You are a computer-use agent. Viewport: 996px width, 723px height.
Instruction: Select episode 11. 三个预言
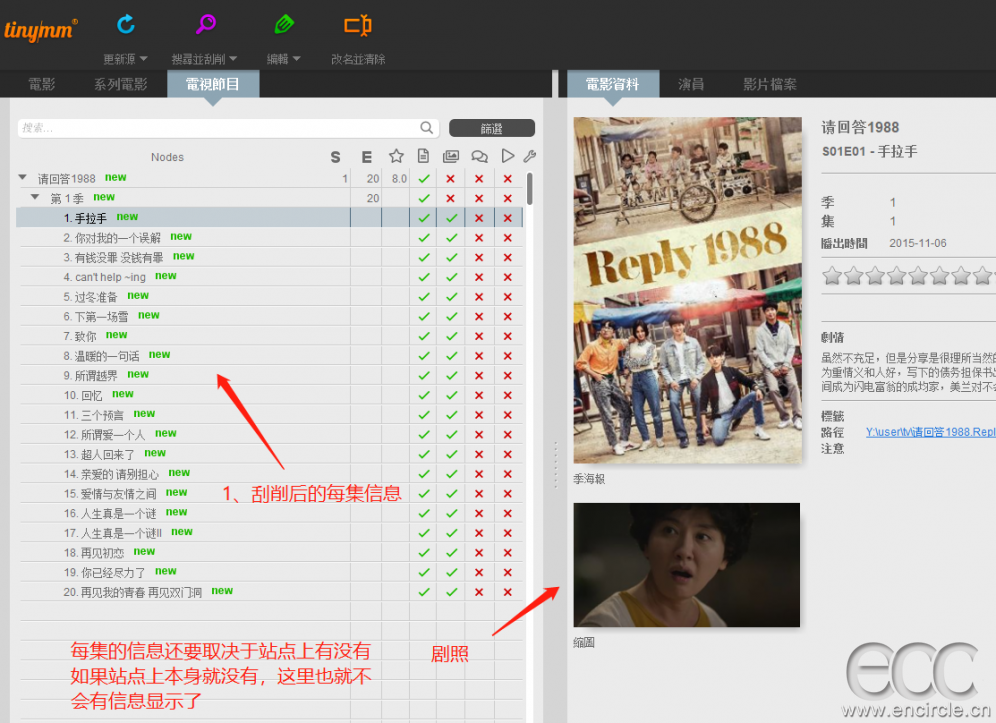click(93, 415)
